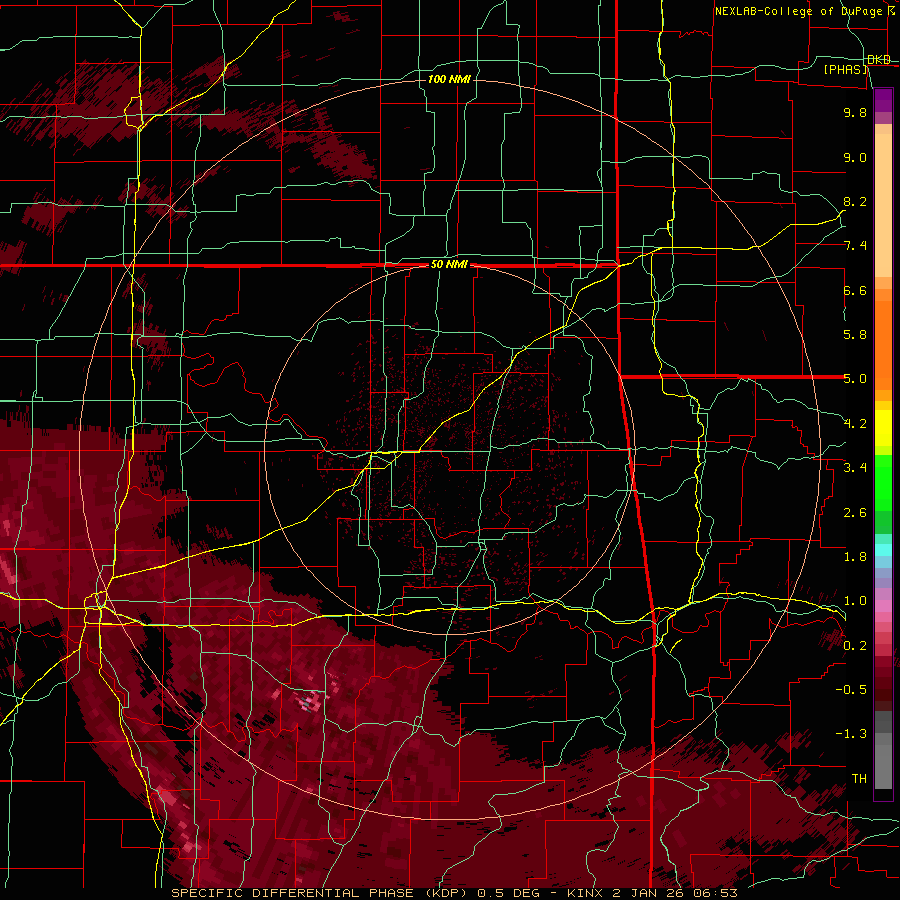Pick the bright green section of the color bar
This screenshot has width=900, height=900.
[x=883, y=483]
